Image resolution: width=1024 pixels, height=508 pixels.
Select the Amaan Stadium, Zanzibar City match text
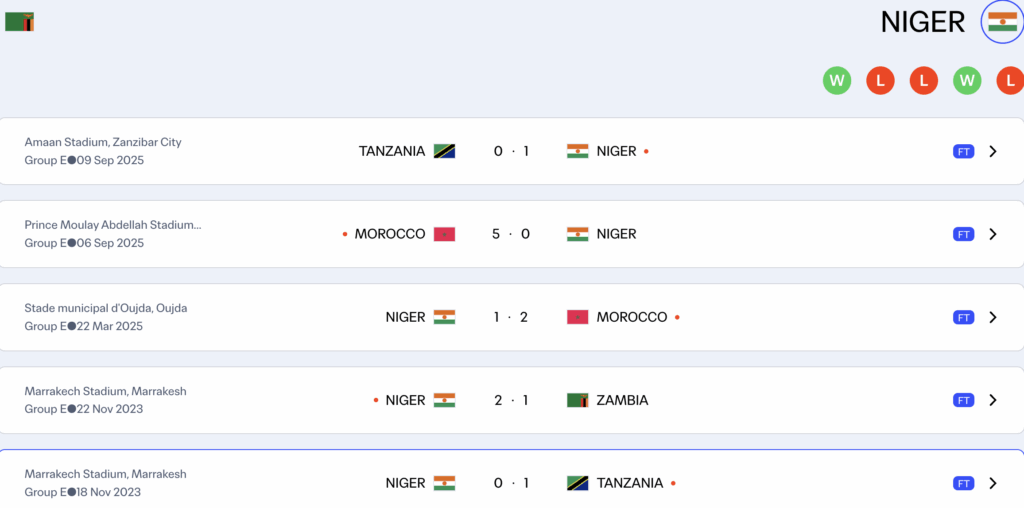103,142
